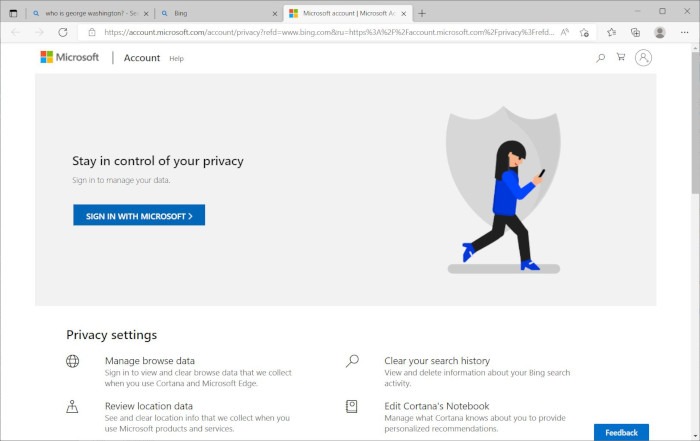Open the Read aloud icon in address bar
The image size is (700, 441).
click(x=565, y=32)
